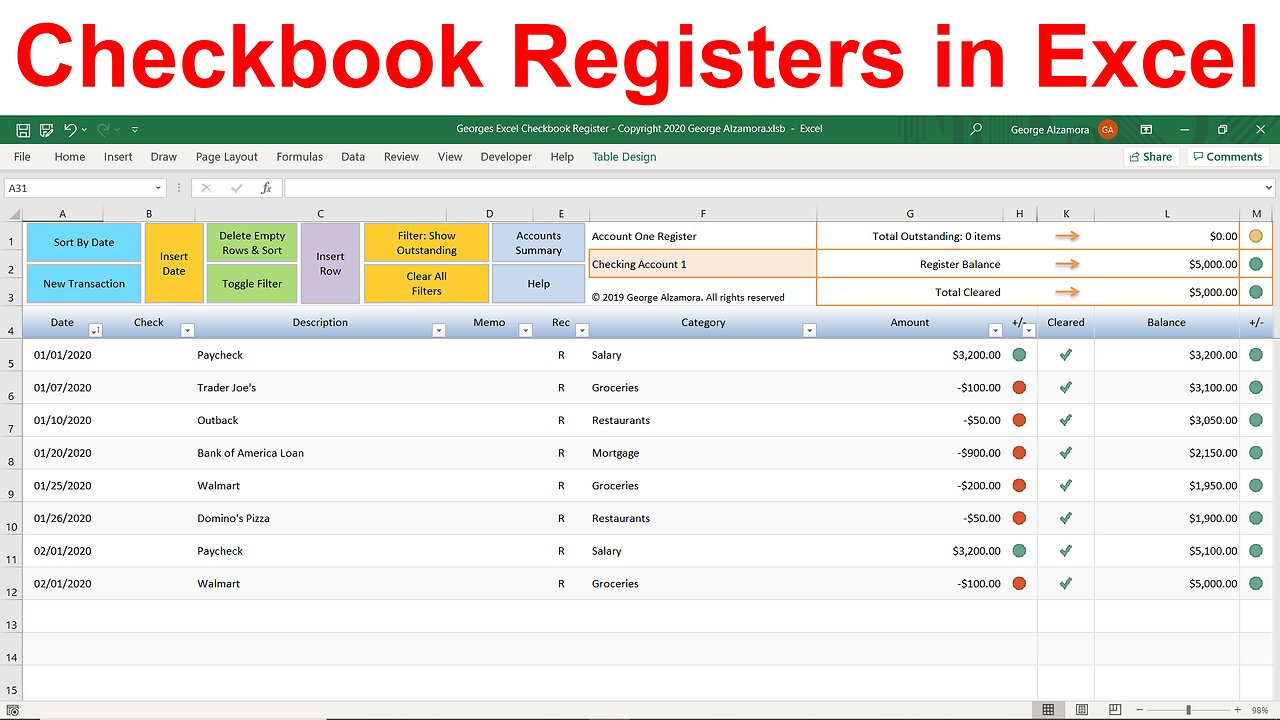
Task: Open the Undo history dropdown arrow
Action: (84, 130)
